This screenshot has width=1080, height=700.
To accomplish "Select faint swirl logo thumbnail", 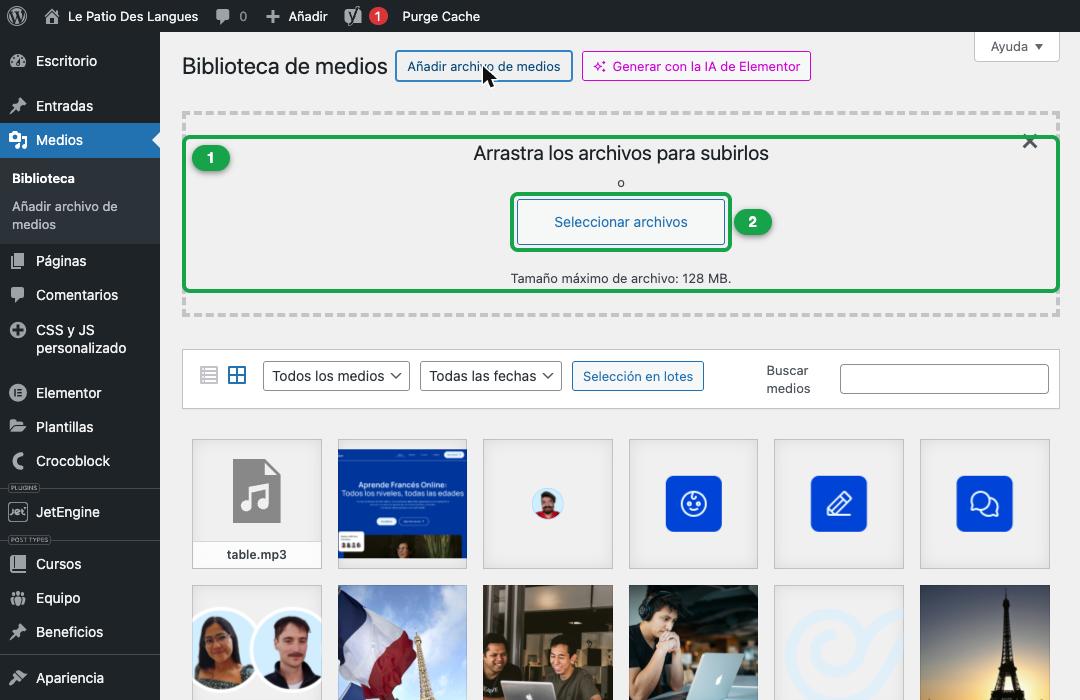I will 839,643.
